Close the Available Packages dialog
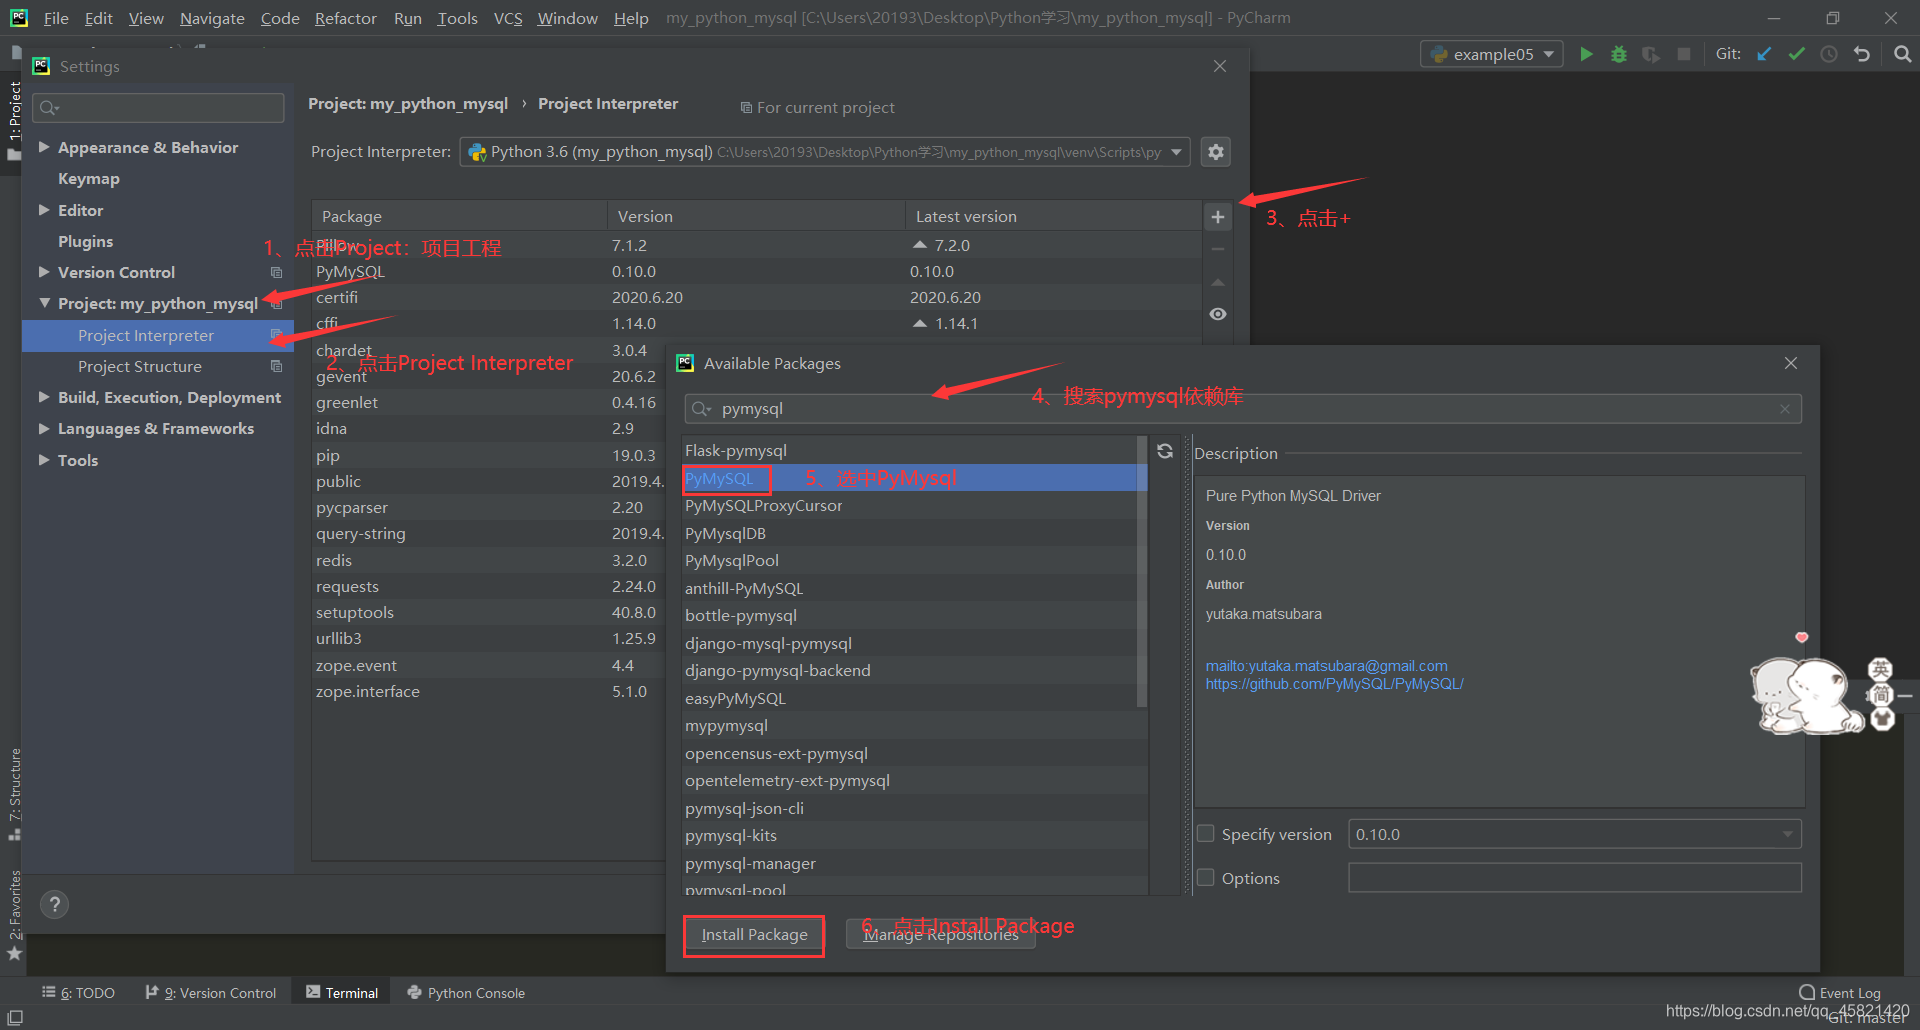This screenshot has height=1030, width=1920. 1791,363
